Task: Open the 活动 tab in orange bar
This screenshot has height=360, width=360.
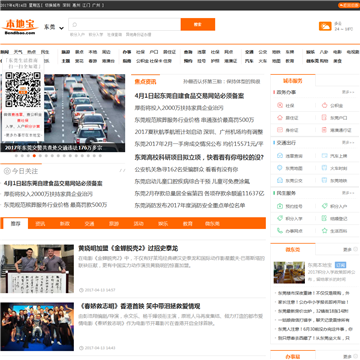Action: click(x=139, y=224)
